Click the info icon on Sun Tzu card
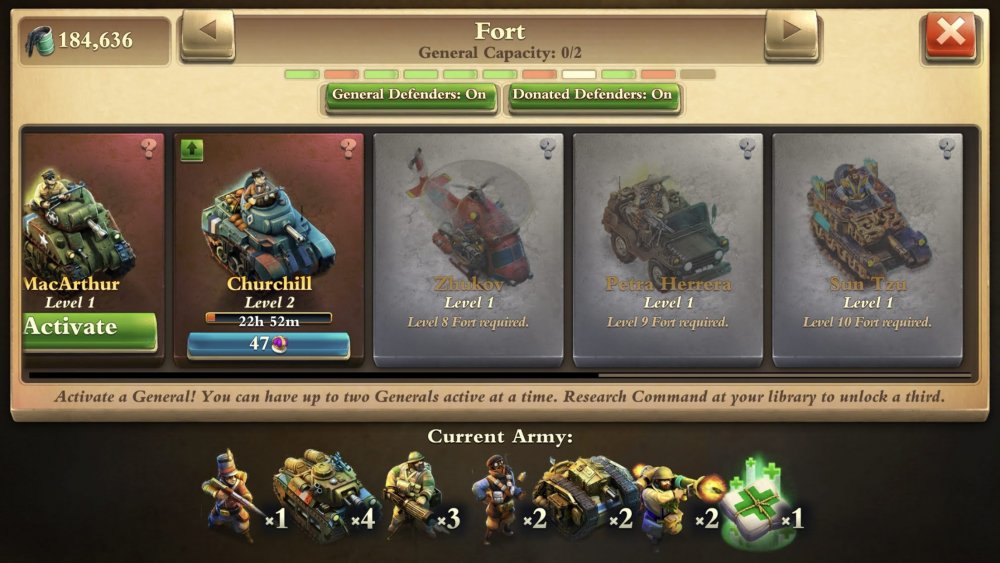1000x563 pixels. pos(946,148)
